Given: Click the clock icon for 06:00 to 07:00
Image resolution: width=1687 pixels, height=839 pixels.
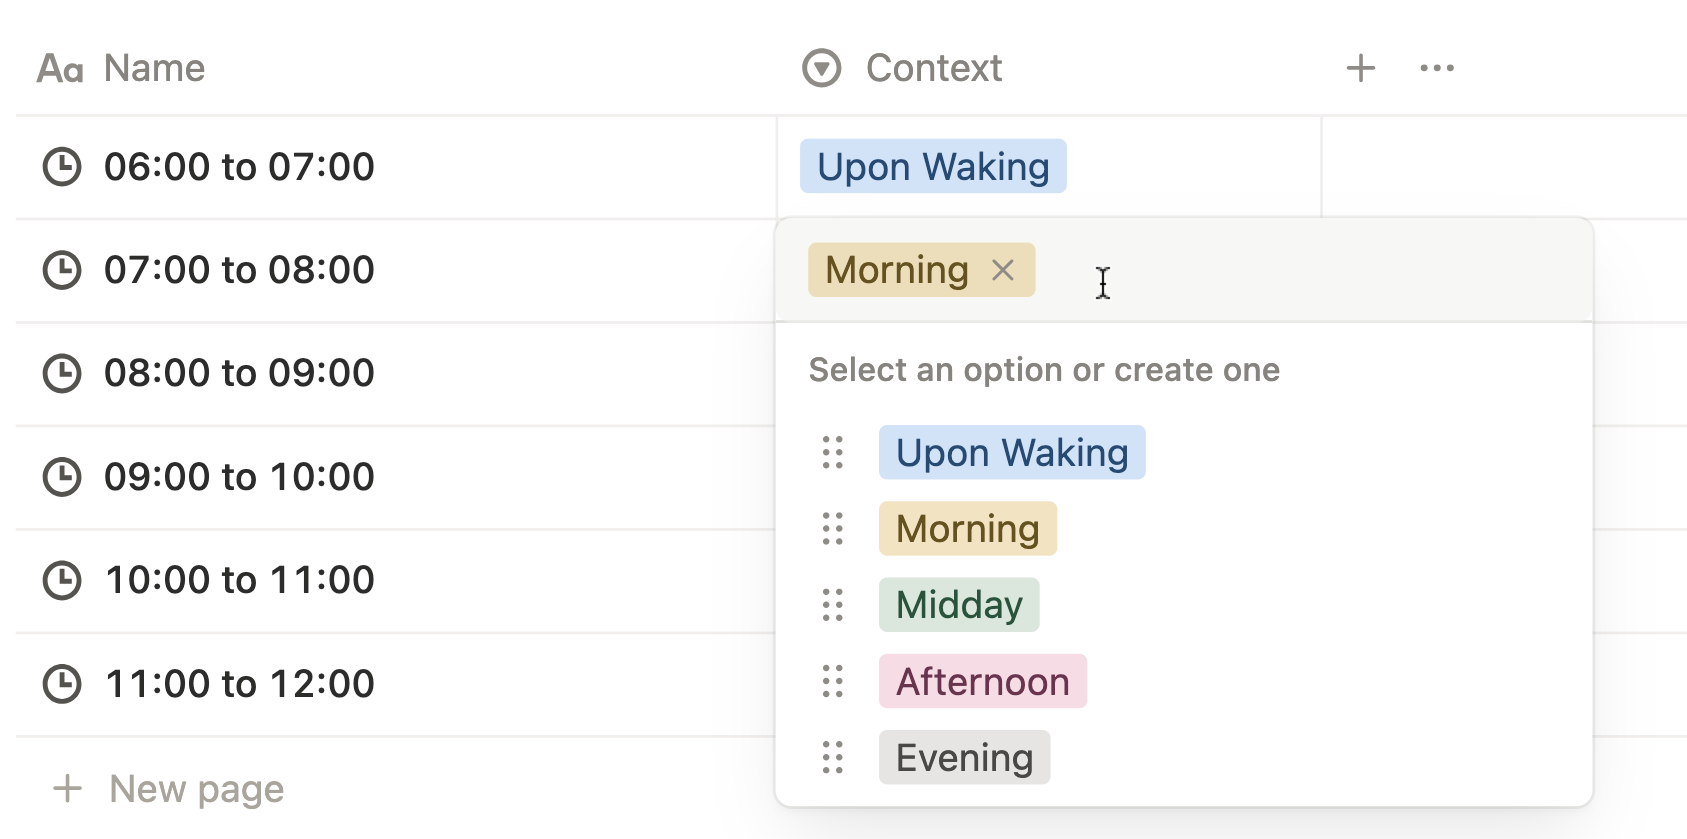Looking at the screenshot, I should click(x=62, y=167).
